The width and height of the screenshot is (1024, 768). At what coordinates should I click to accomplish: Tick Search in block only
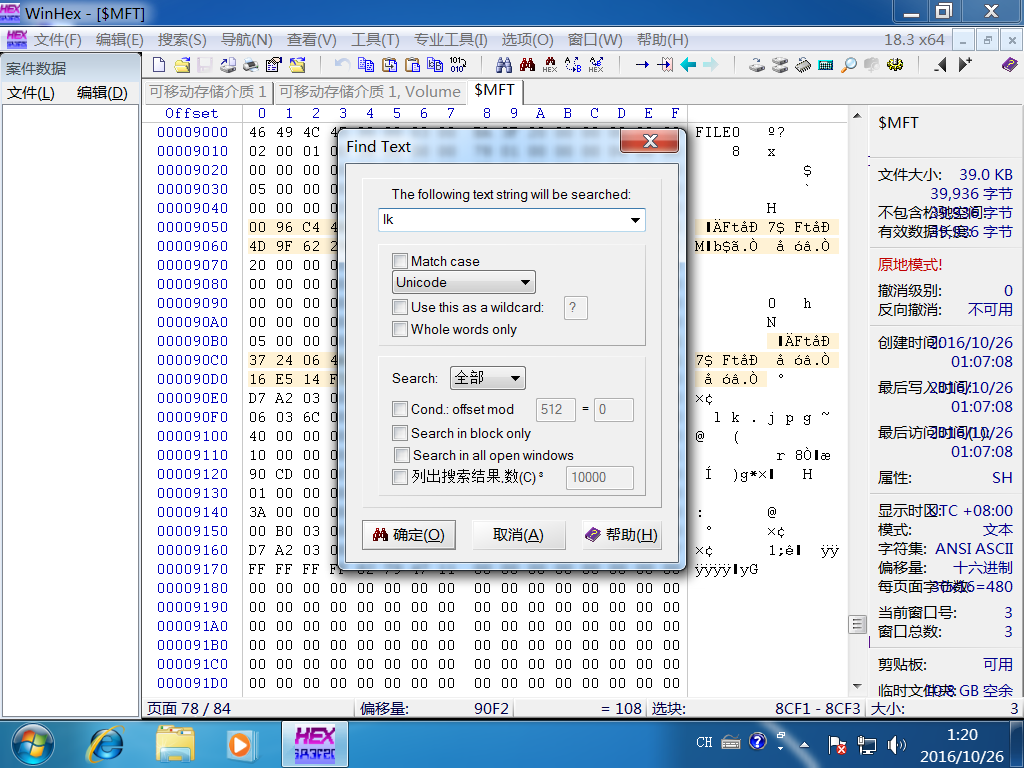pos(400,433)
